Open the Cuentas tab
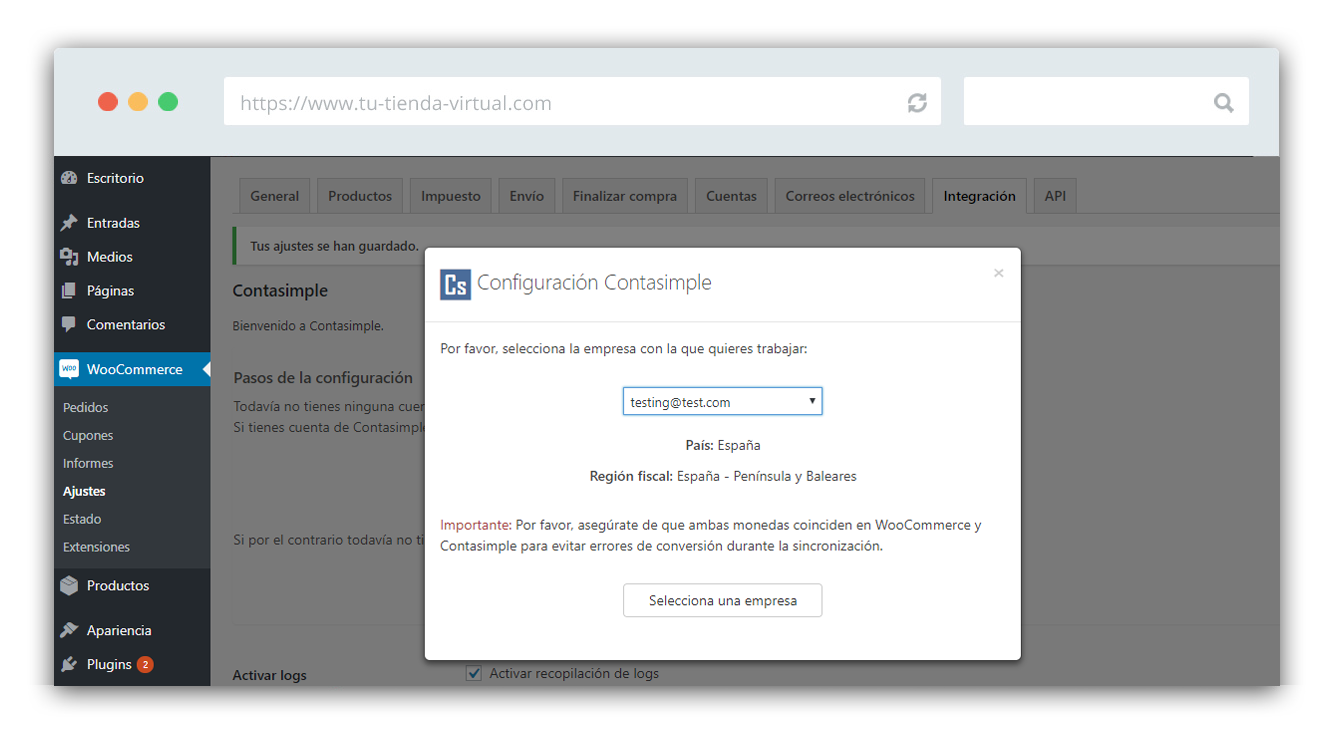Screen dimensions: 1326x748 (x=731, y=196)
